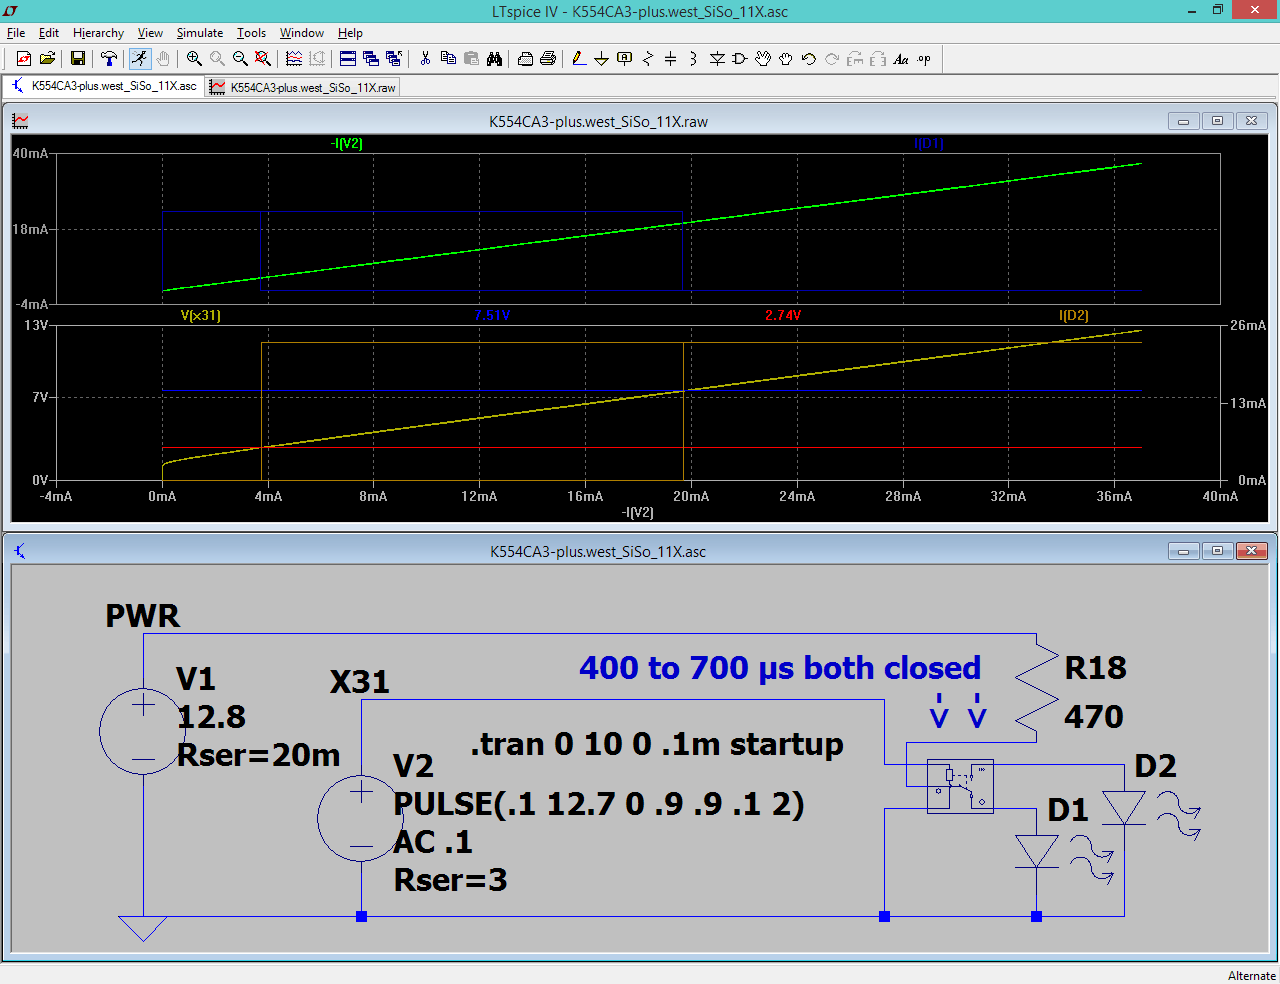Click the Zoom to Fit icon
This screenshot has height=984, width=1280.
[x=263, y=59]
